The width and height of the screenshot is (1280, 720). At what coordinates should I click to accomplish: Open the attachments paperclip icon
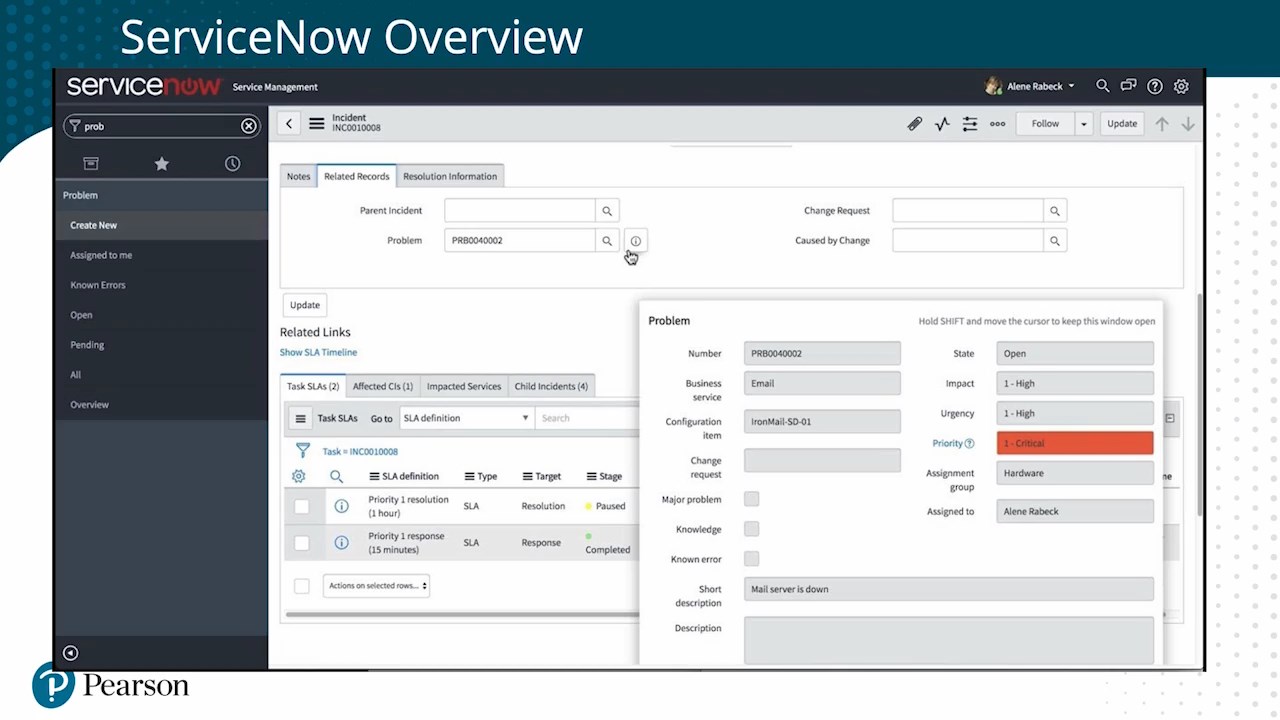point(914,124)
